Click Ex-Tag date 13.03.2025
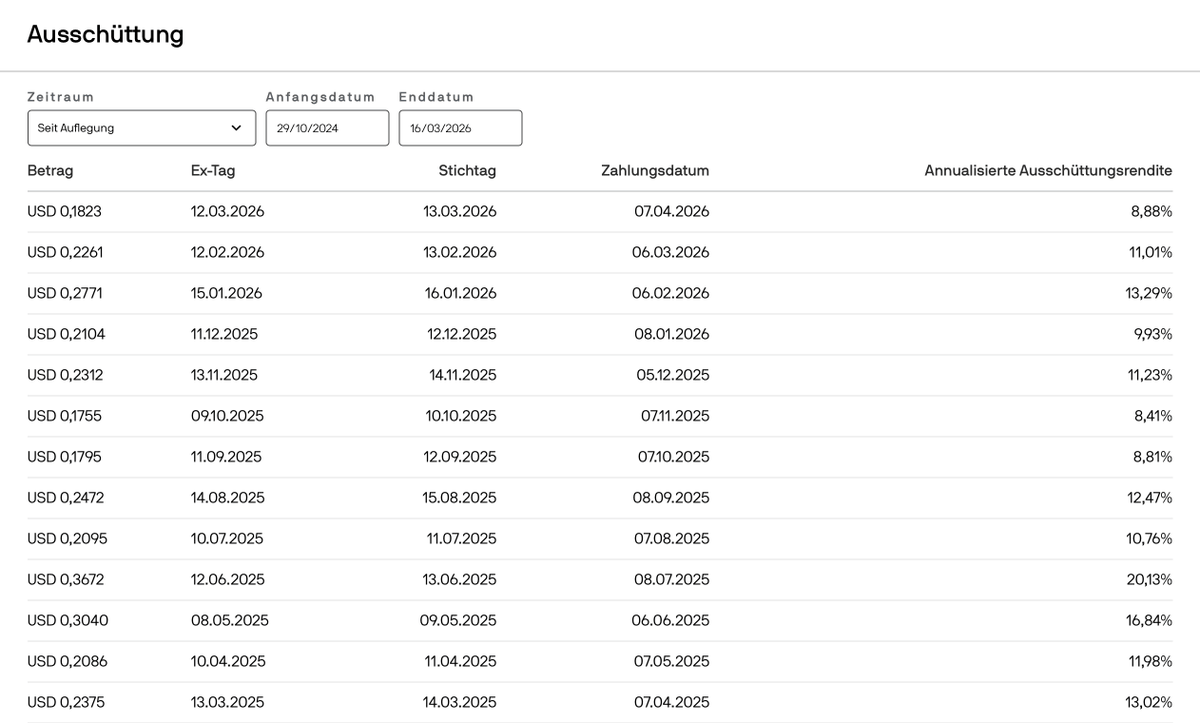Image resolution: width=1200 pixels, height=723 pixels. tap(228, 703)
